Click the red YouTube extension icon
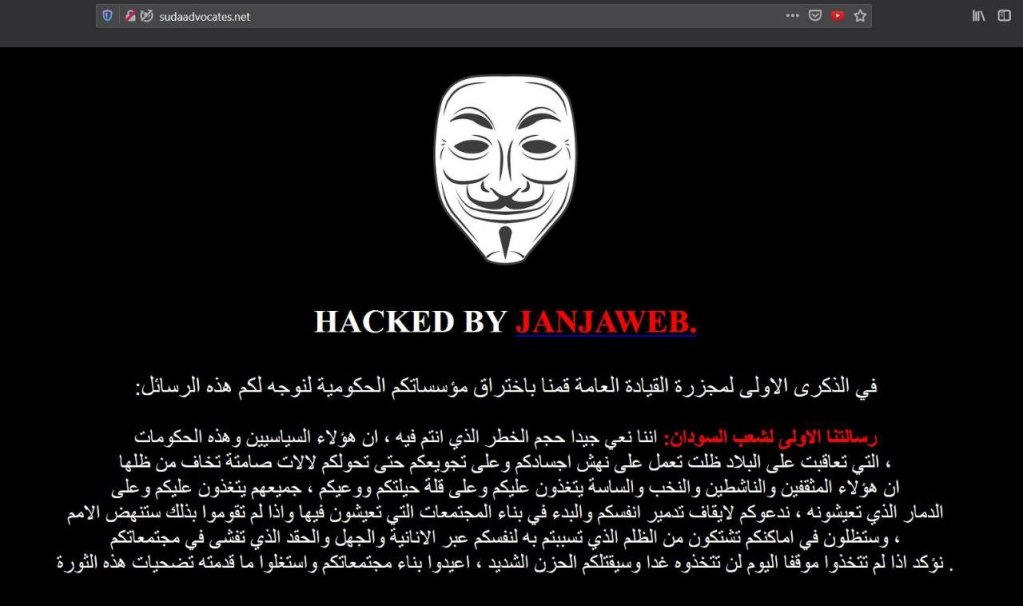This screenshot has width=1023, height=606. tap(838, 16)
